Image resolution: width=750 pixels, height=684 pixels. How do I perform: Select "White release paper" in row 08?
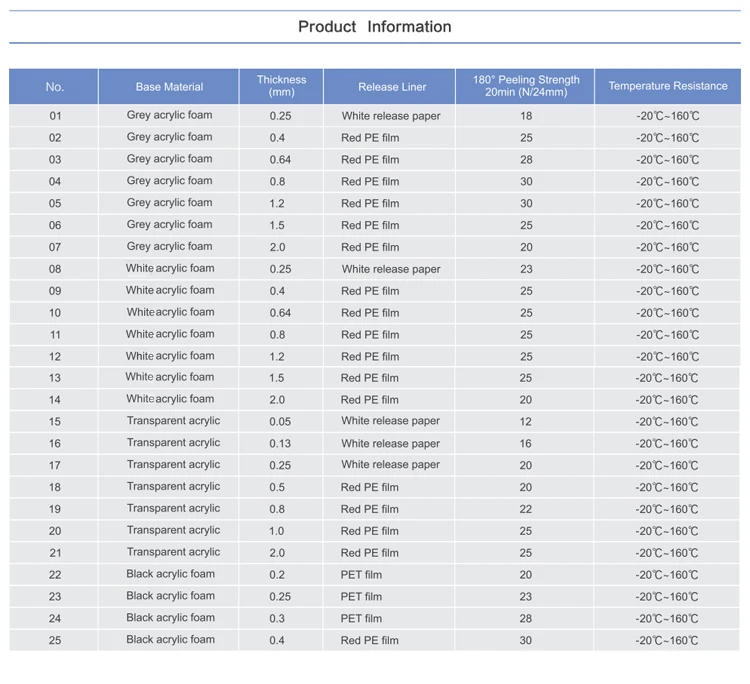pyautogui.click(x=390, y=269)
